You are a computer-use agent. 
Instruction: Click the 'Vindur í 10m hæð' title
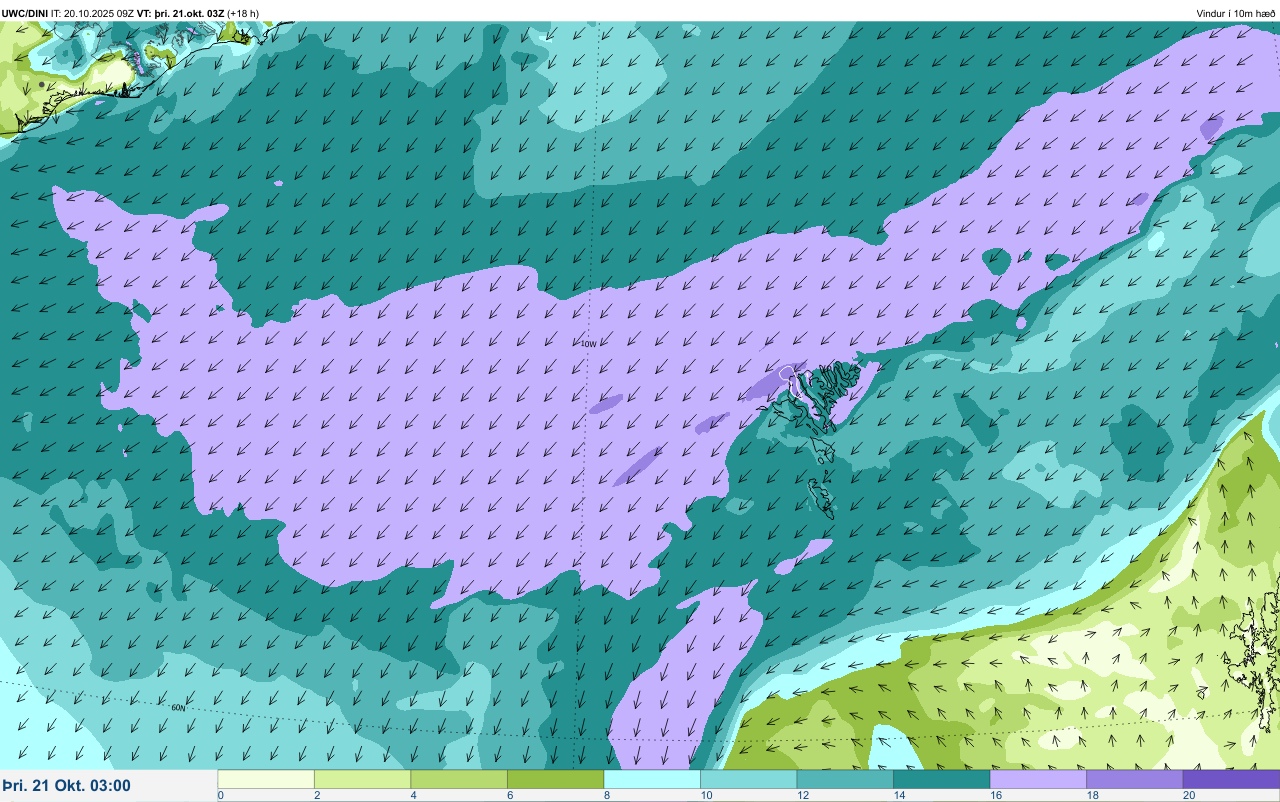tap(1236, 13)
